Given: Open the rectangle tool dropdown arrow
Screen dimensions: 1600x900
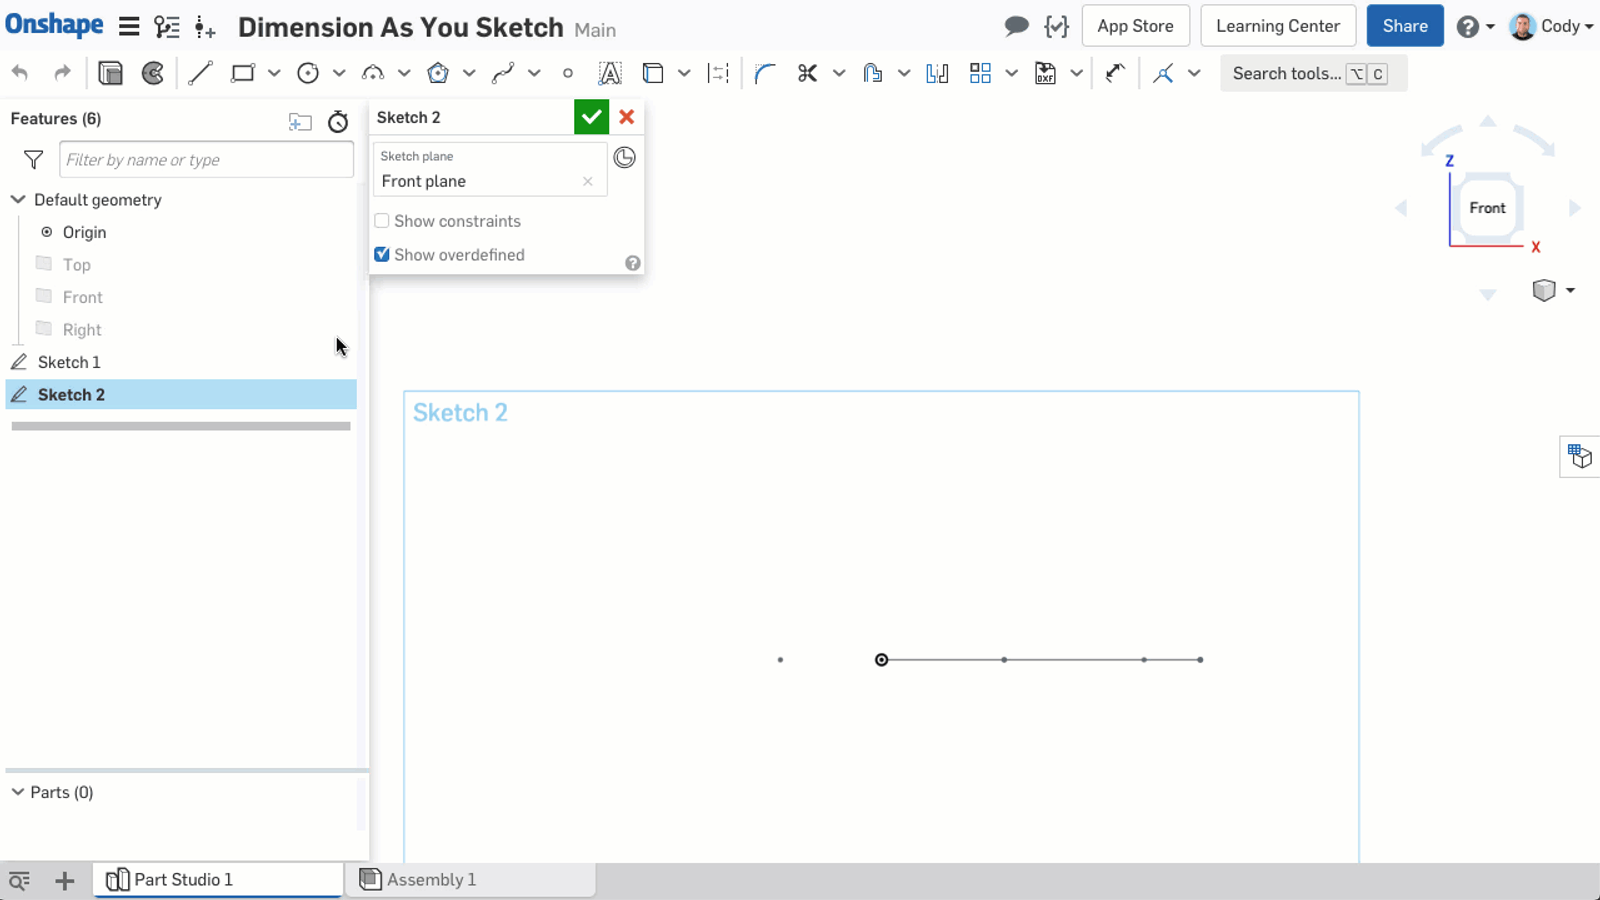Looking at the screenshot, I should pos(274,73).
